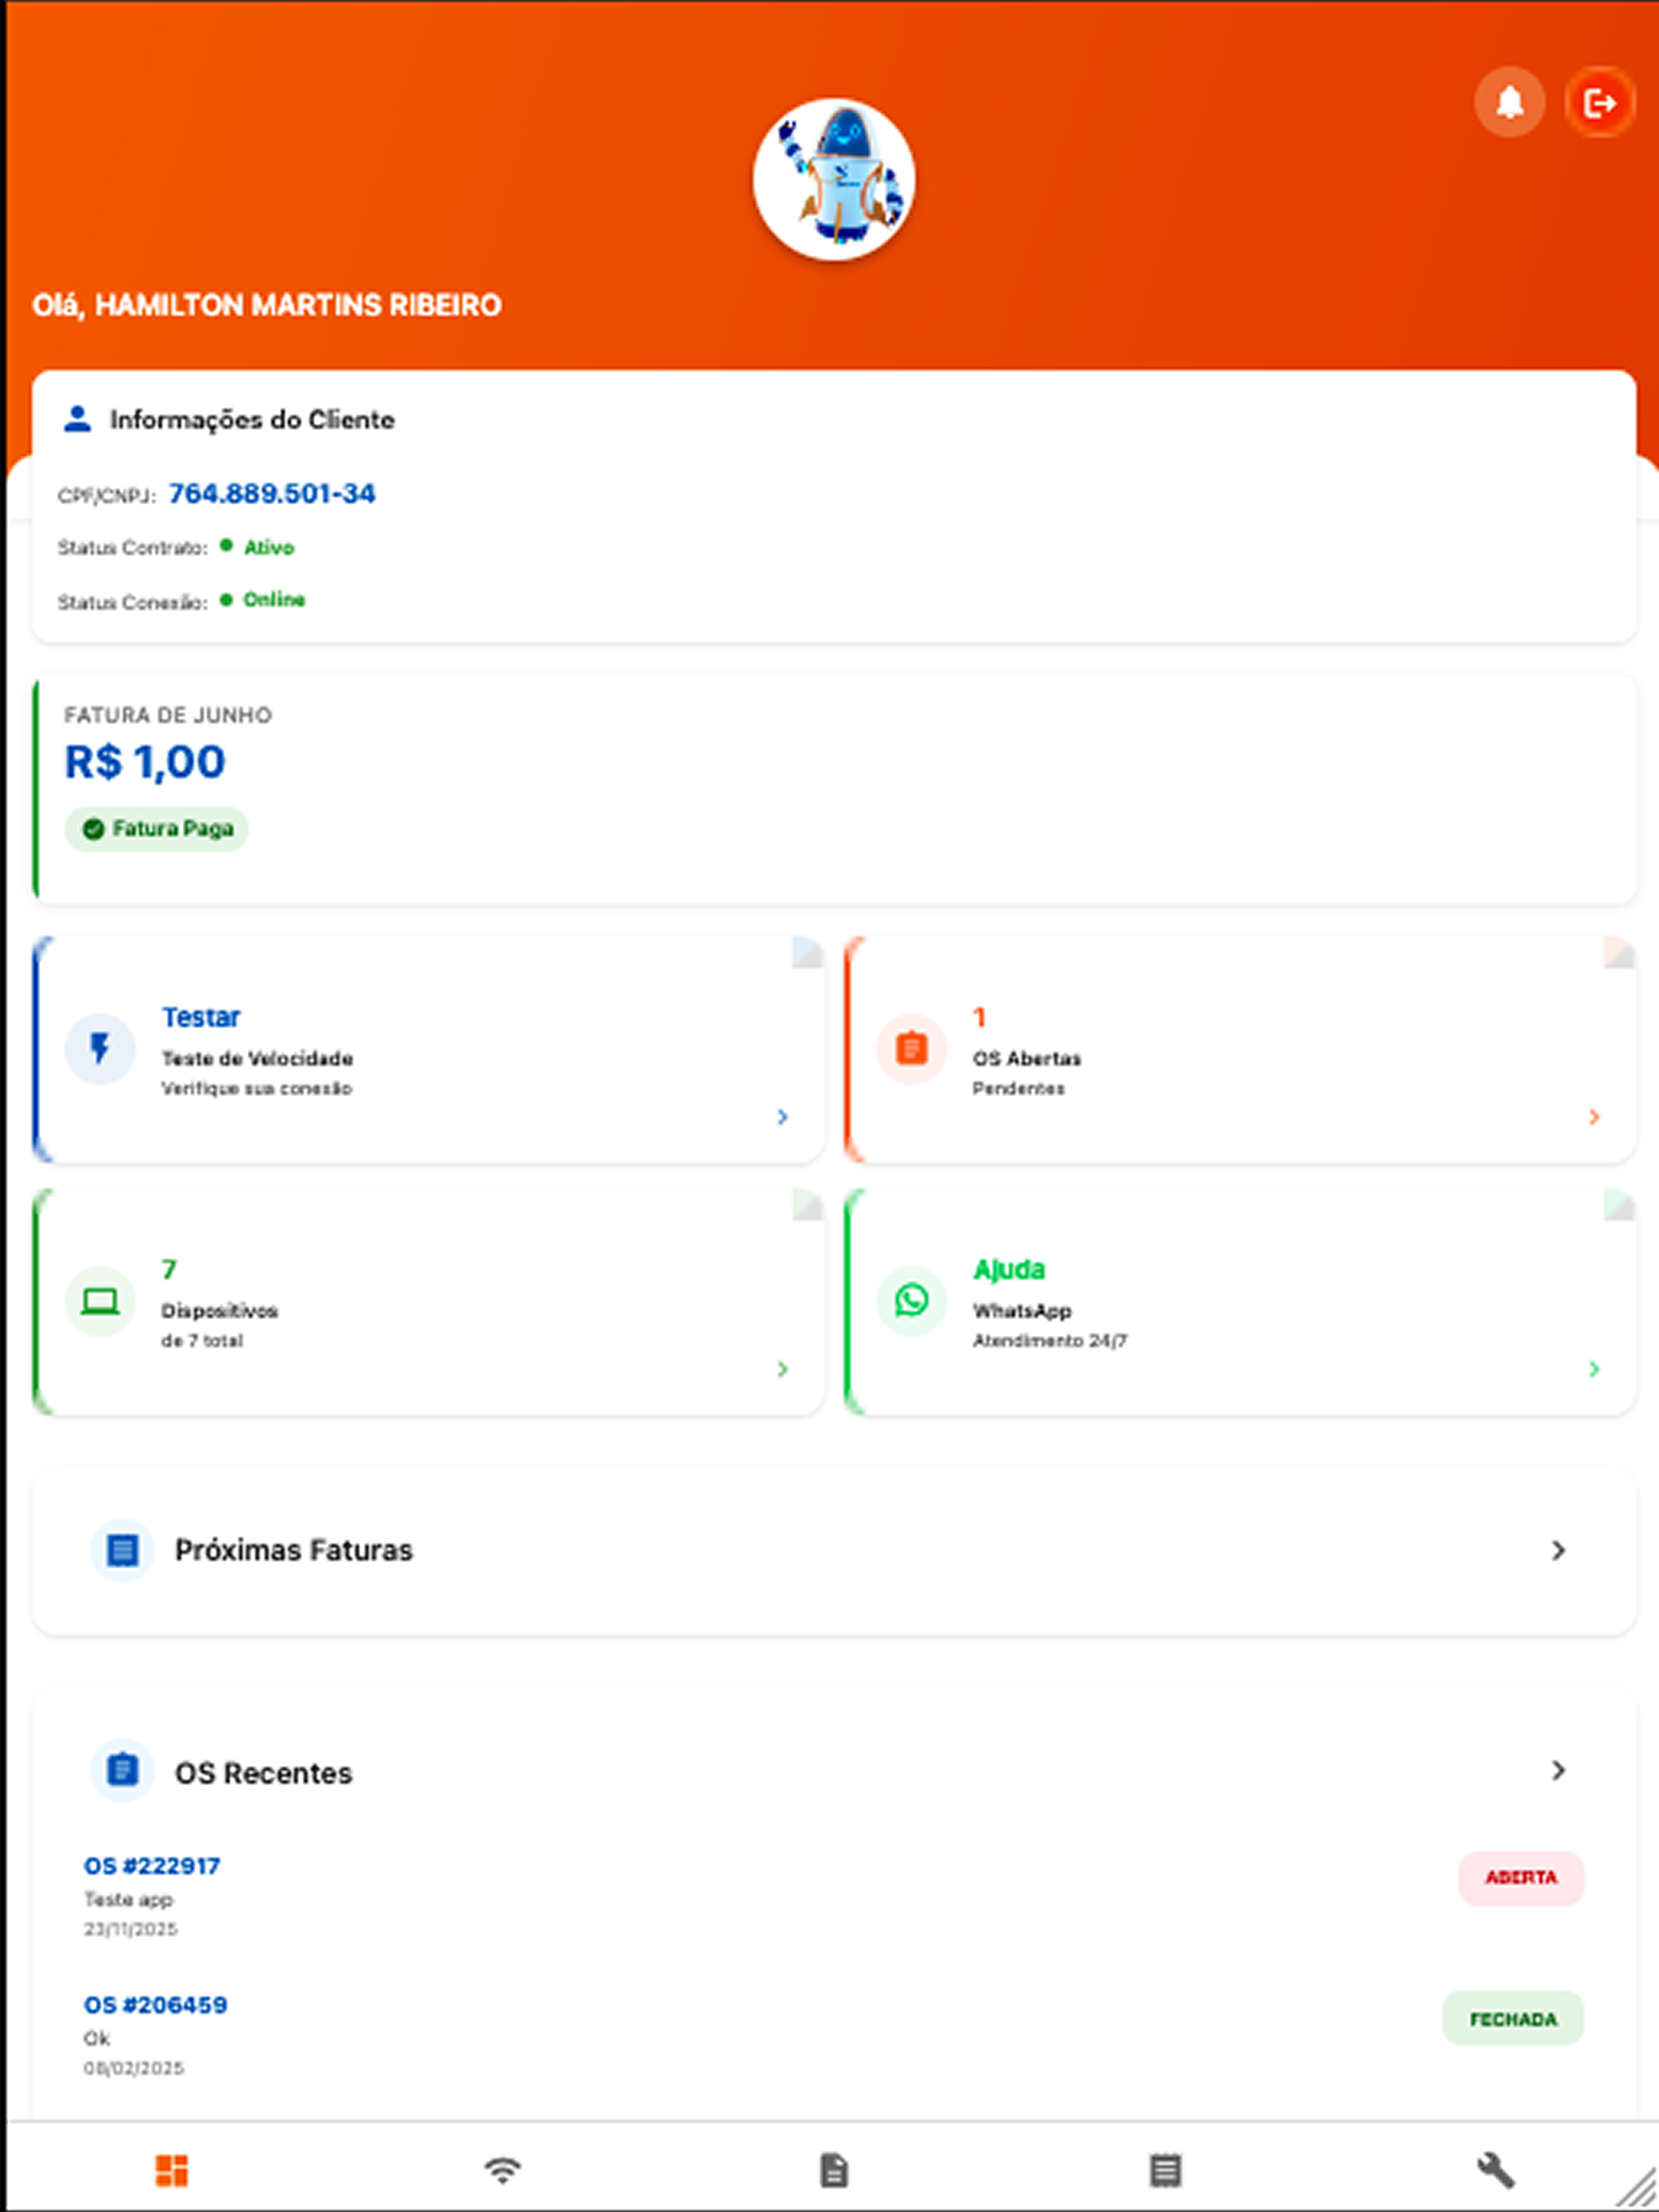Open OS Abertas pending card
This screenshot has width=1659, height=2212.
[1240, 1049]
